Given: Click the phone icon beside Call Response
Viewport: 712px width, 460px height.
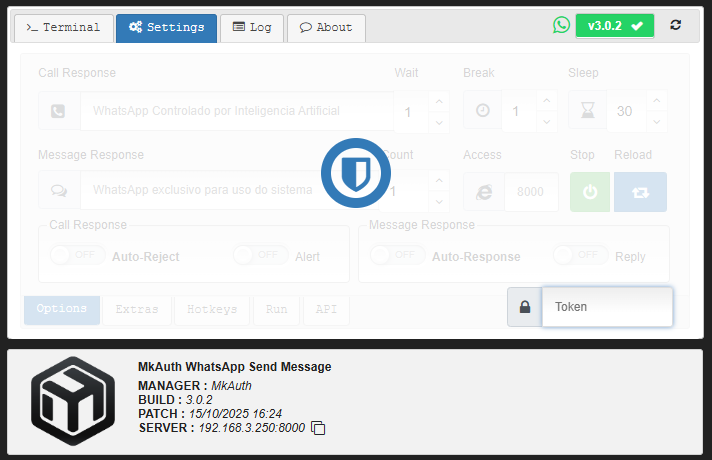Looking at the screenshot, I should tap(59, 111).
